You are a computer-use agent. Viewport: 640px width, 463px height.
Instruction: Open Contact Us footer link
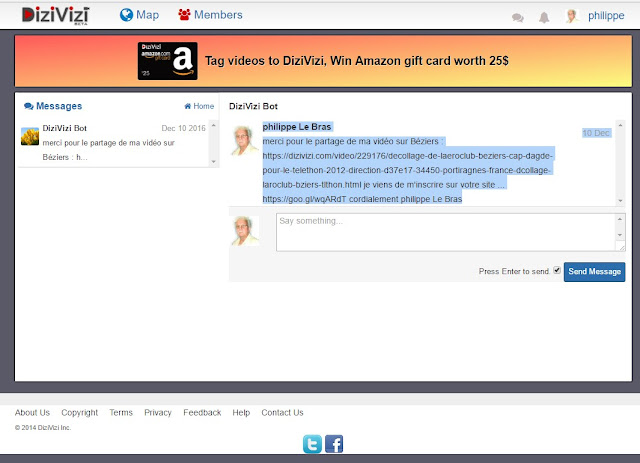click(282, 413)
